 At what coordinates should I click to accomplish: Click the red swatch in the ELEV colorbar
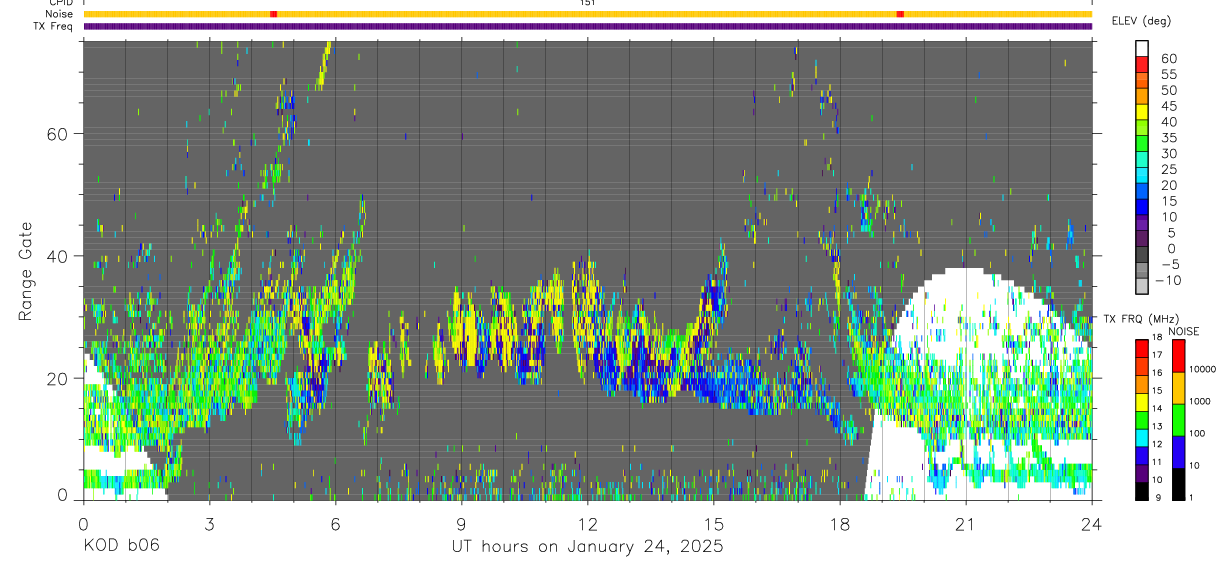click(1142, 66)
